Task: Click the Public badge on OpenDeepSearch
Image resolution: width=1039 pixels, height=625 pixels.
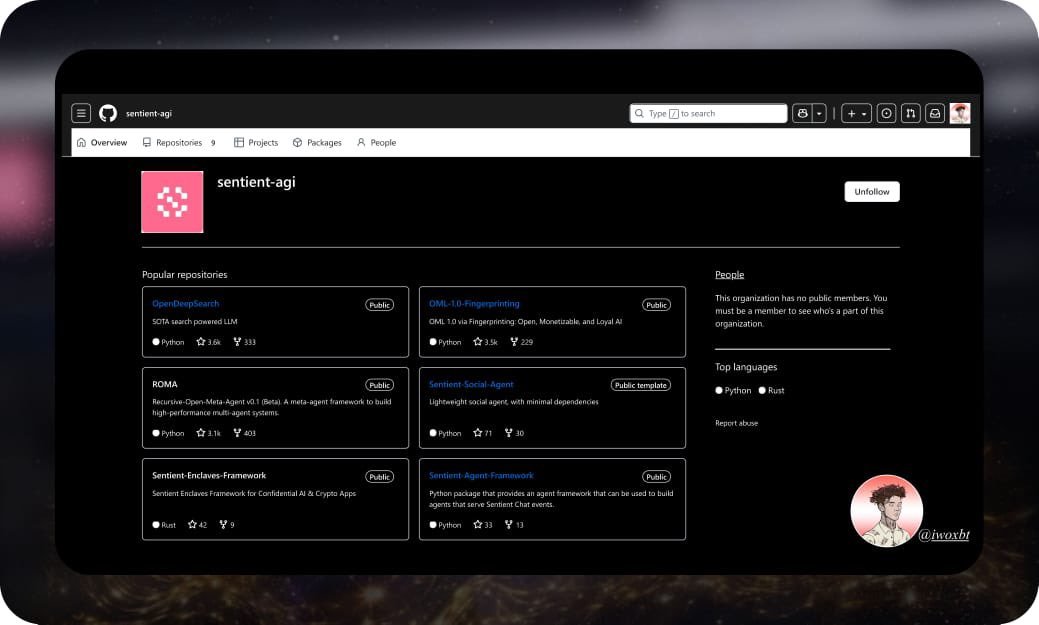Action: pyautogui.click(x=380, y=305)
